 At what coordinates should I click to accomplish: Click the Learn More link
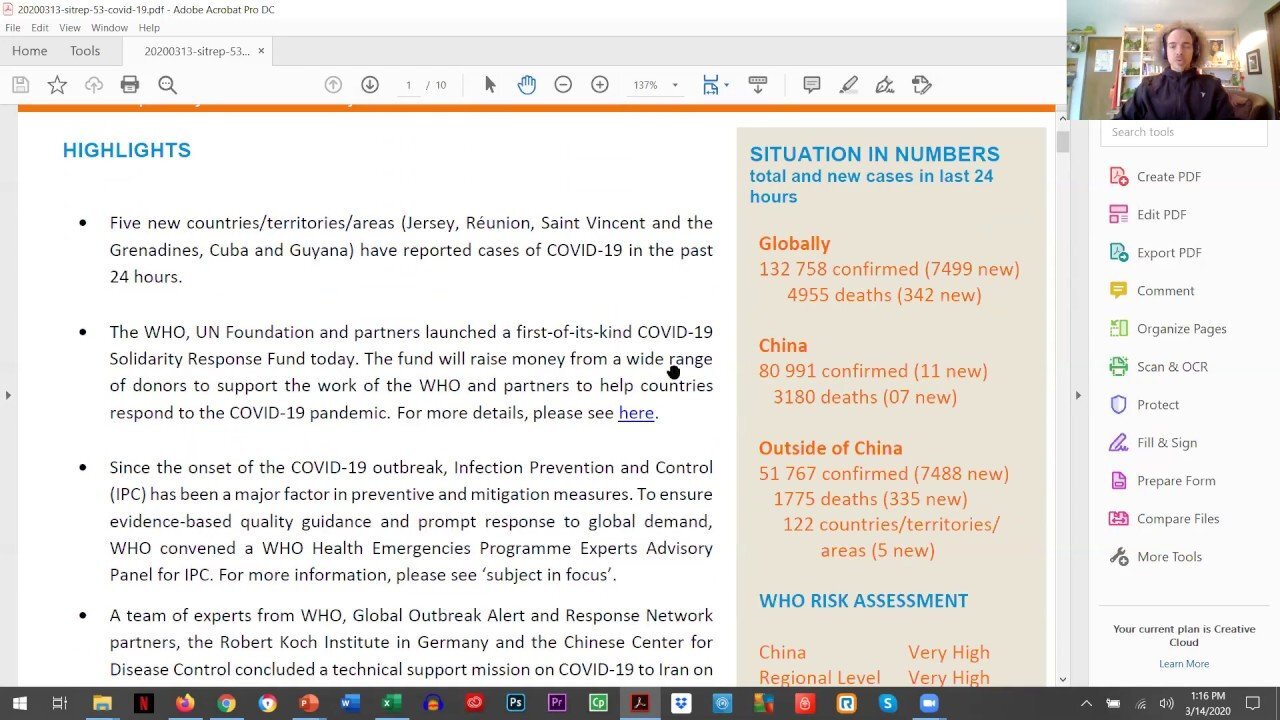pyautogui.click(x=1184, y=664)
